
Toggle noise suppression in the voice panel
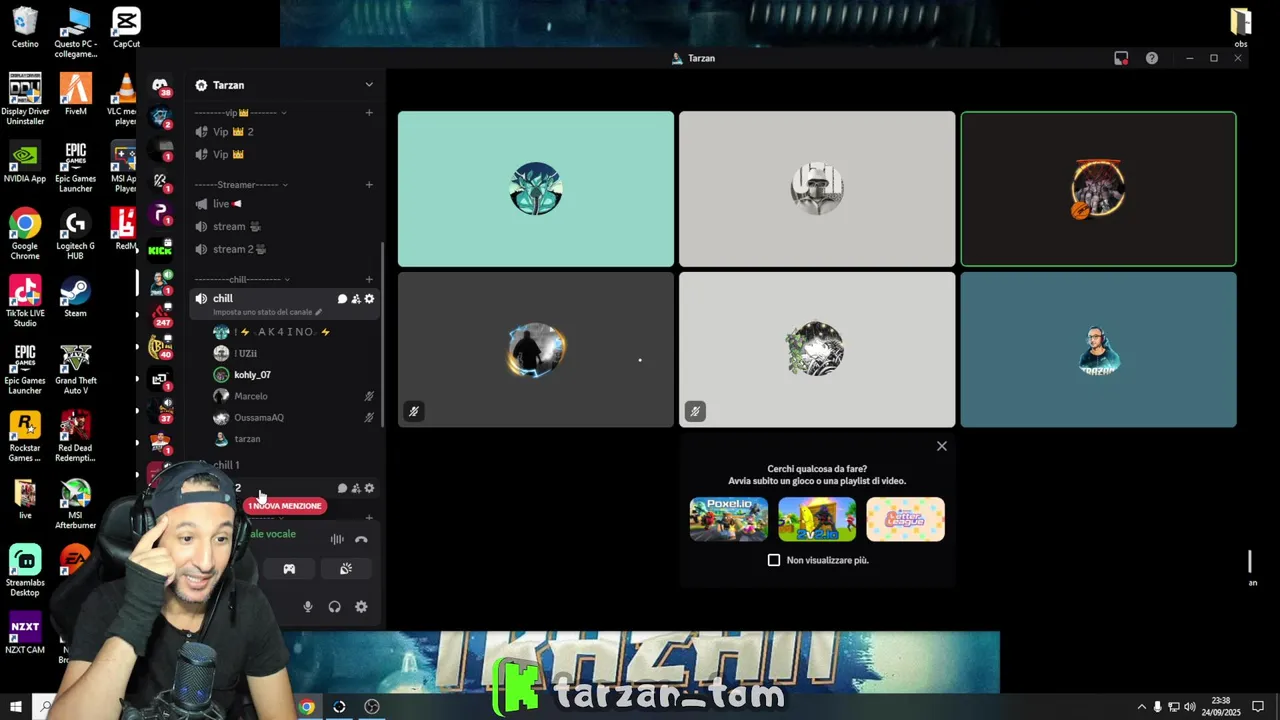pos(337,540)
